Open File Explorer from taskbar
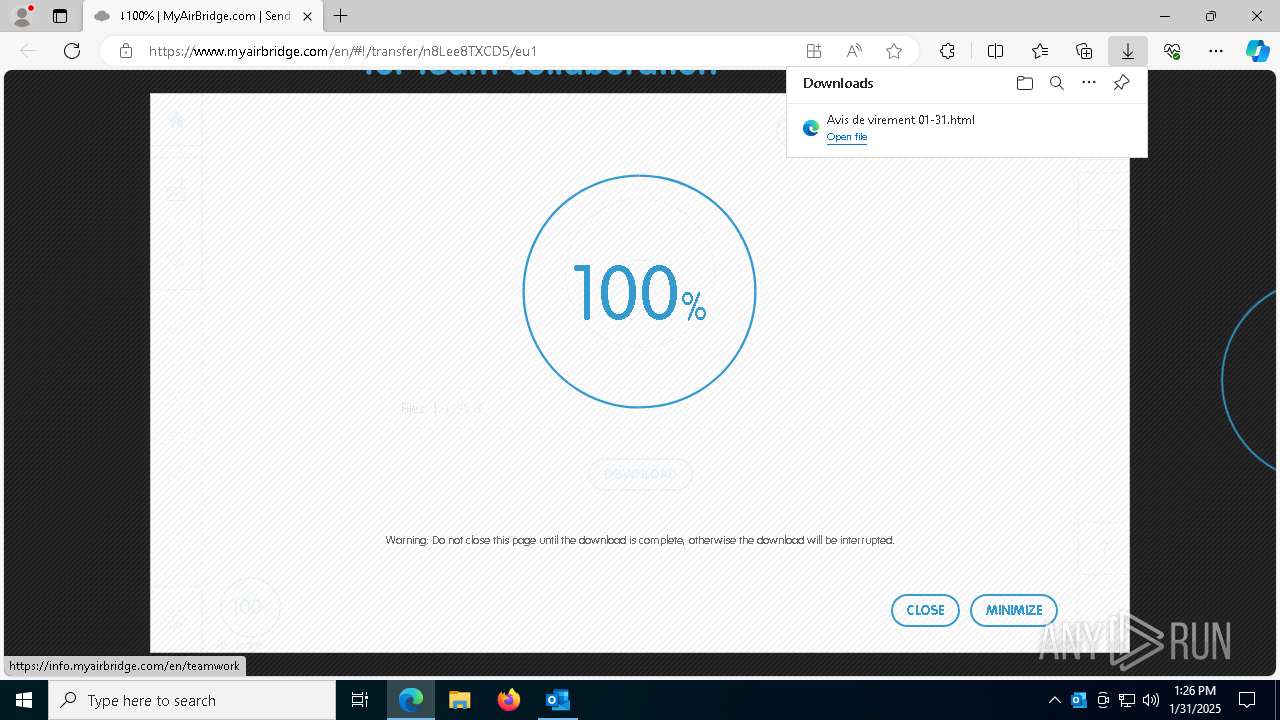1280x720 pixels. click(460, 700)
